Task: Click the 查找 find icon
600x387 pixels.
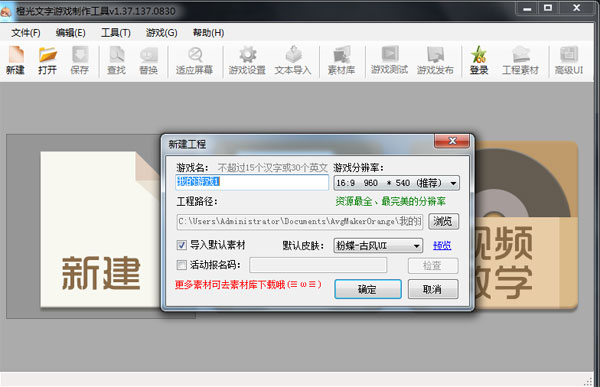Action: coord(116,60)
